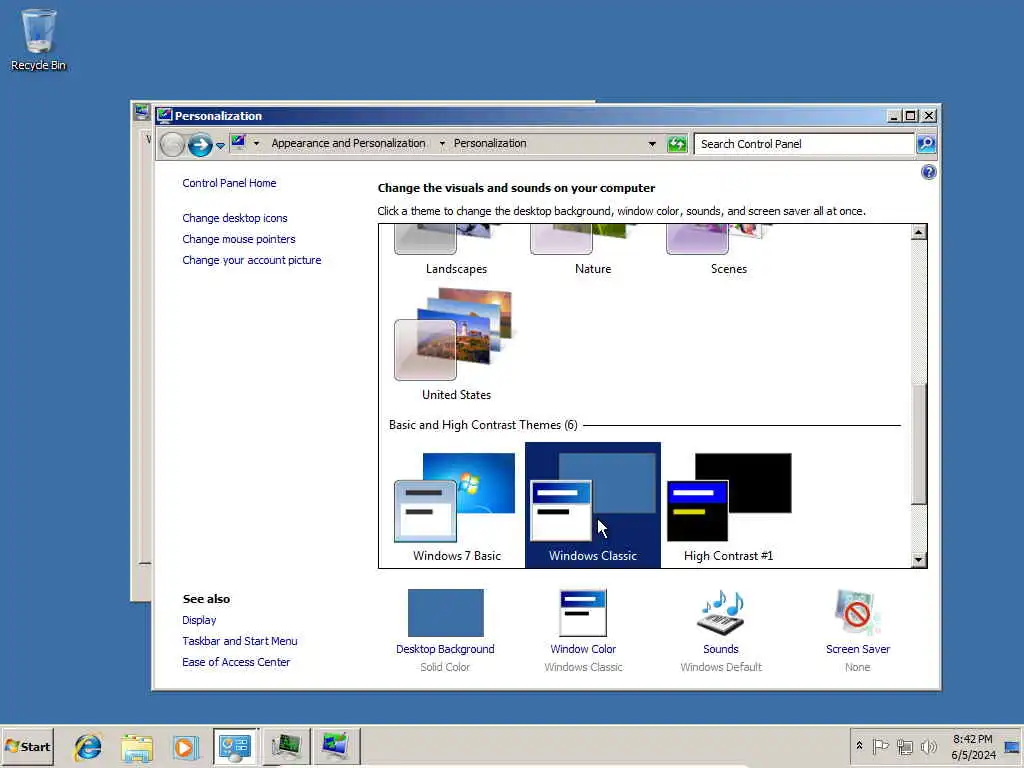The image size is (1024, 768).
Task: Open Change your account picture link
Action: click(x=251, y=260)
